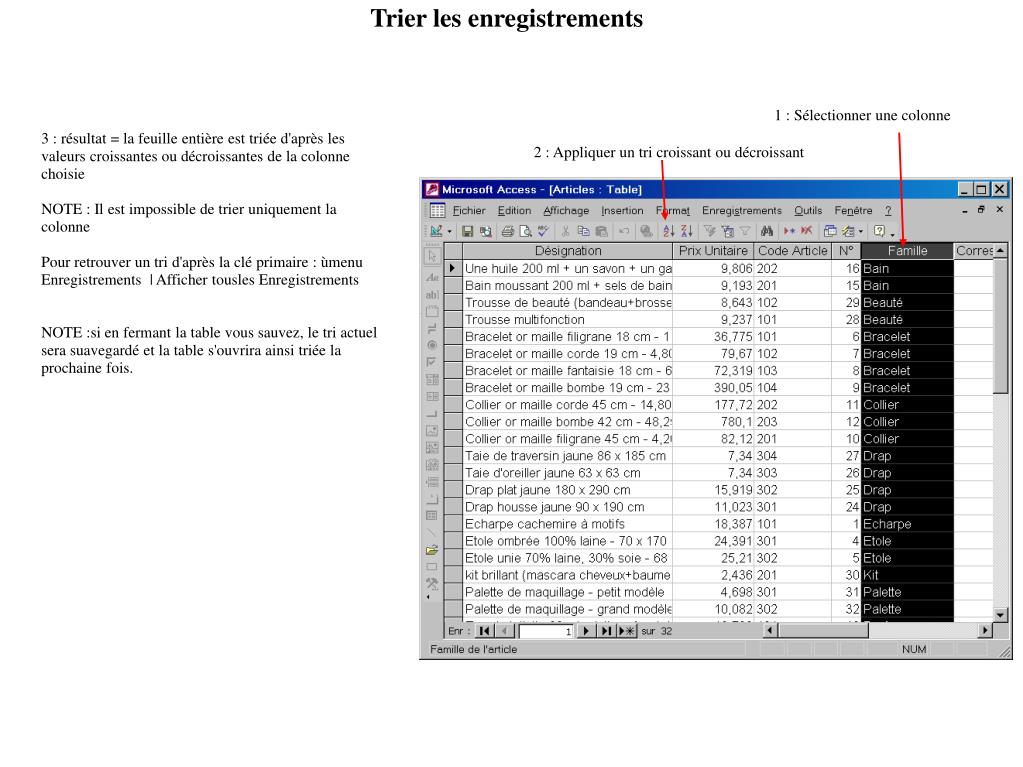
Task: Open Print Preview from the toolbar
Action: [x=525, y=231]
